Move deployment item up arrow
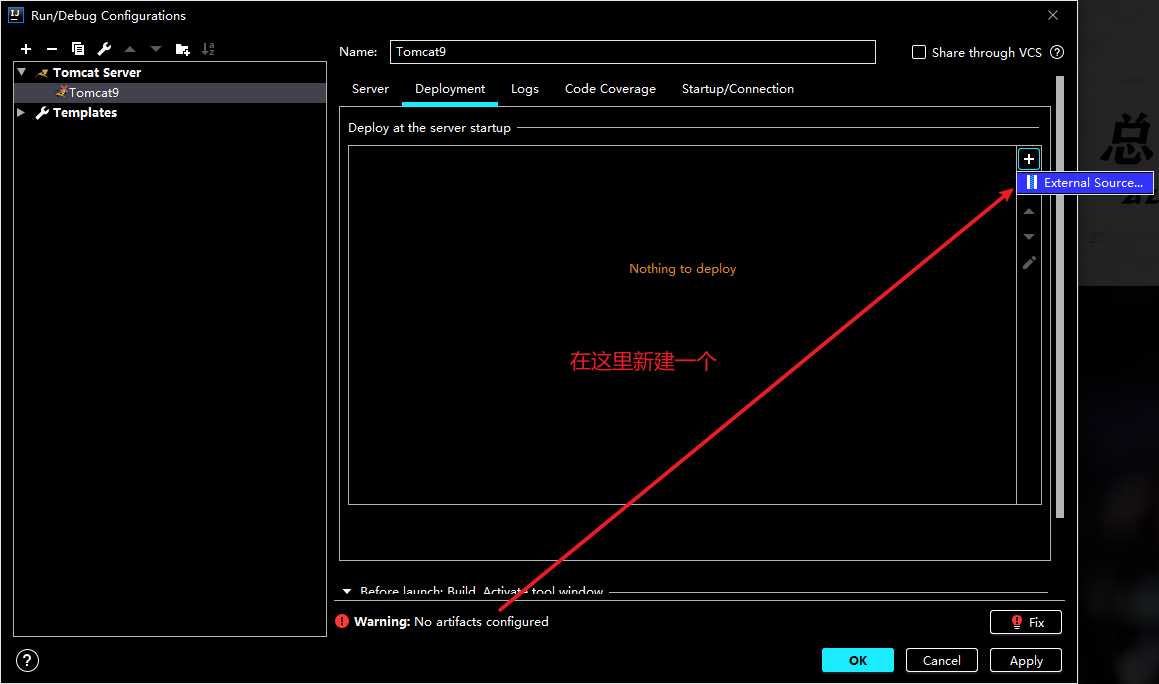The width and height of the screenshot is (1159, 684). tap(1029, 211)
